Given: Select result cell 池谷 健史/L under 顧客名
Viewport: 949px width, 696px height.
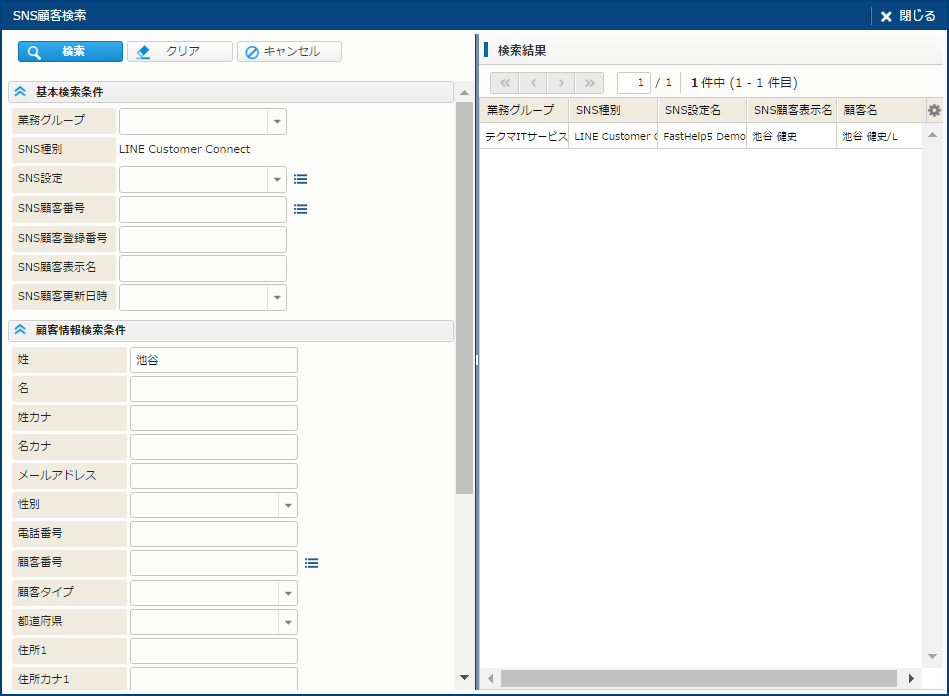Looking at the screenshot, I should point(879,137).
